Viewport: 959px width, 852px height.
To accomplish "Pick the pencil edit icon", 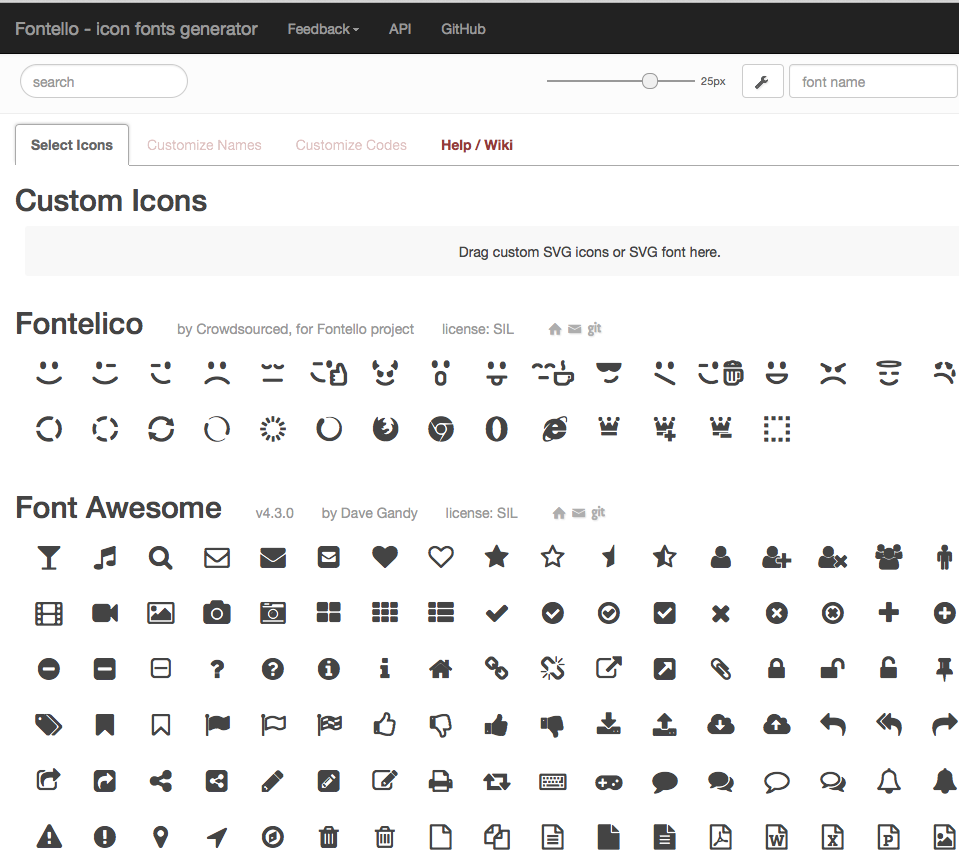I will pos(273,781).
